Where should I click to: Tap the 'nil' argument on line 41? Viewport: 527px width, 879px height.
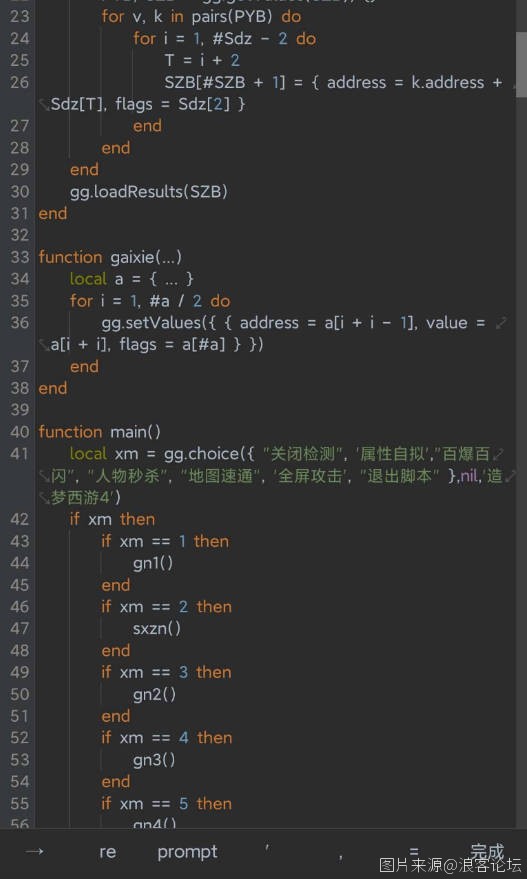tap(469, 476)
